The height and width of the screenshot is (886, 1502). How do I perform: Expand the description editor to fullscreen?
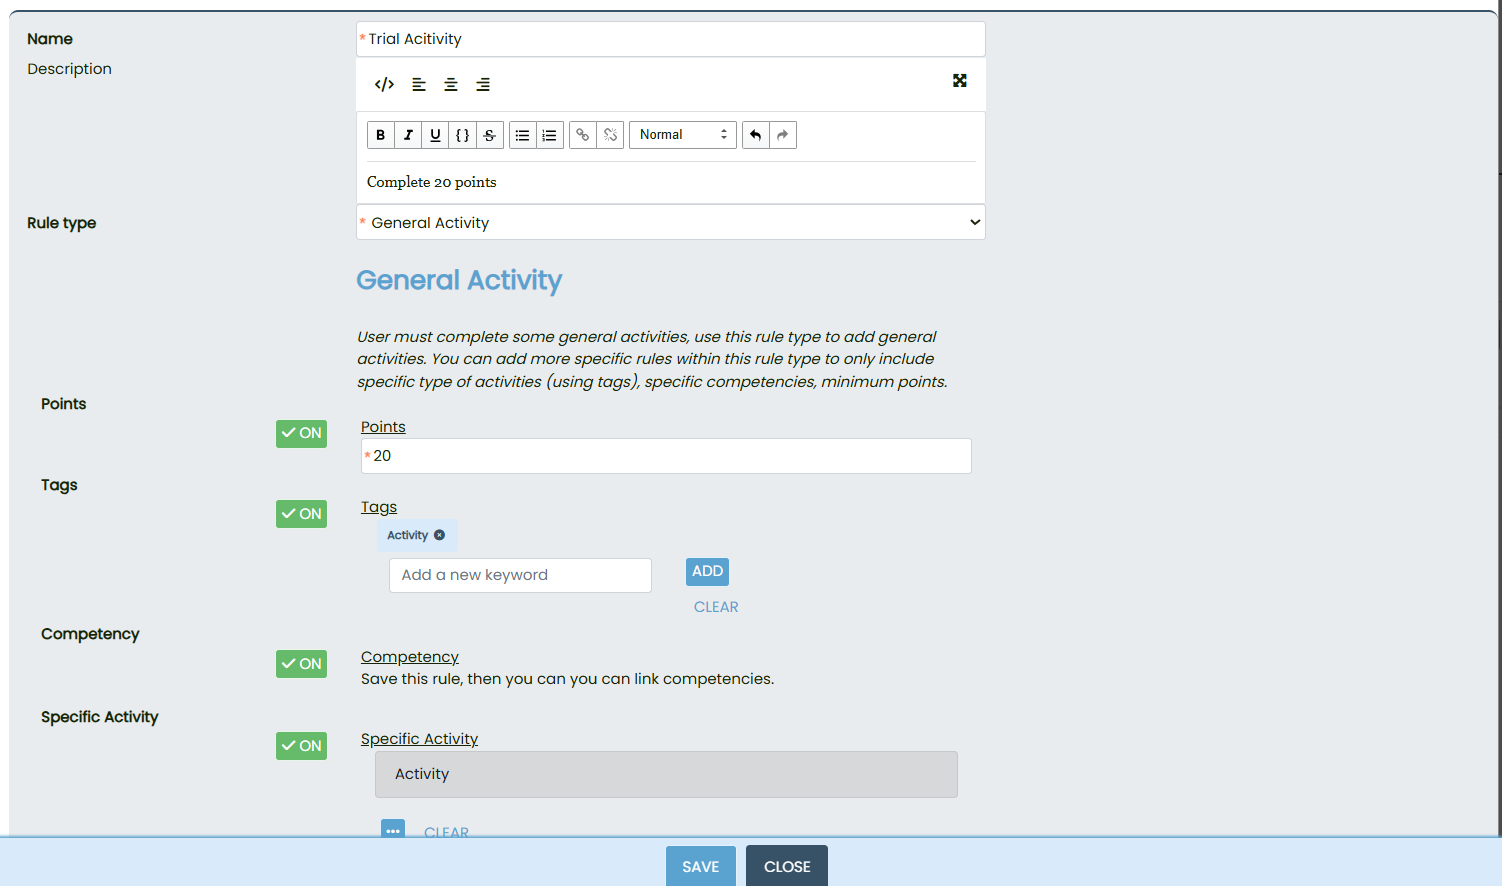(x=959, y=81)
